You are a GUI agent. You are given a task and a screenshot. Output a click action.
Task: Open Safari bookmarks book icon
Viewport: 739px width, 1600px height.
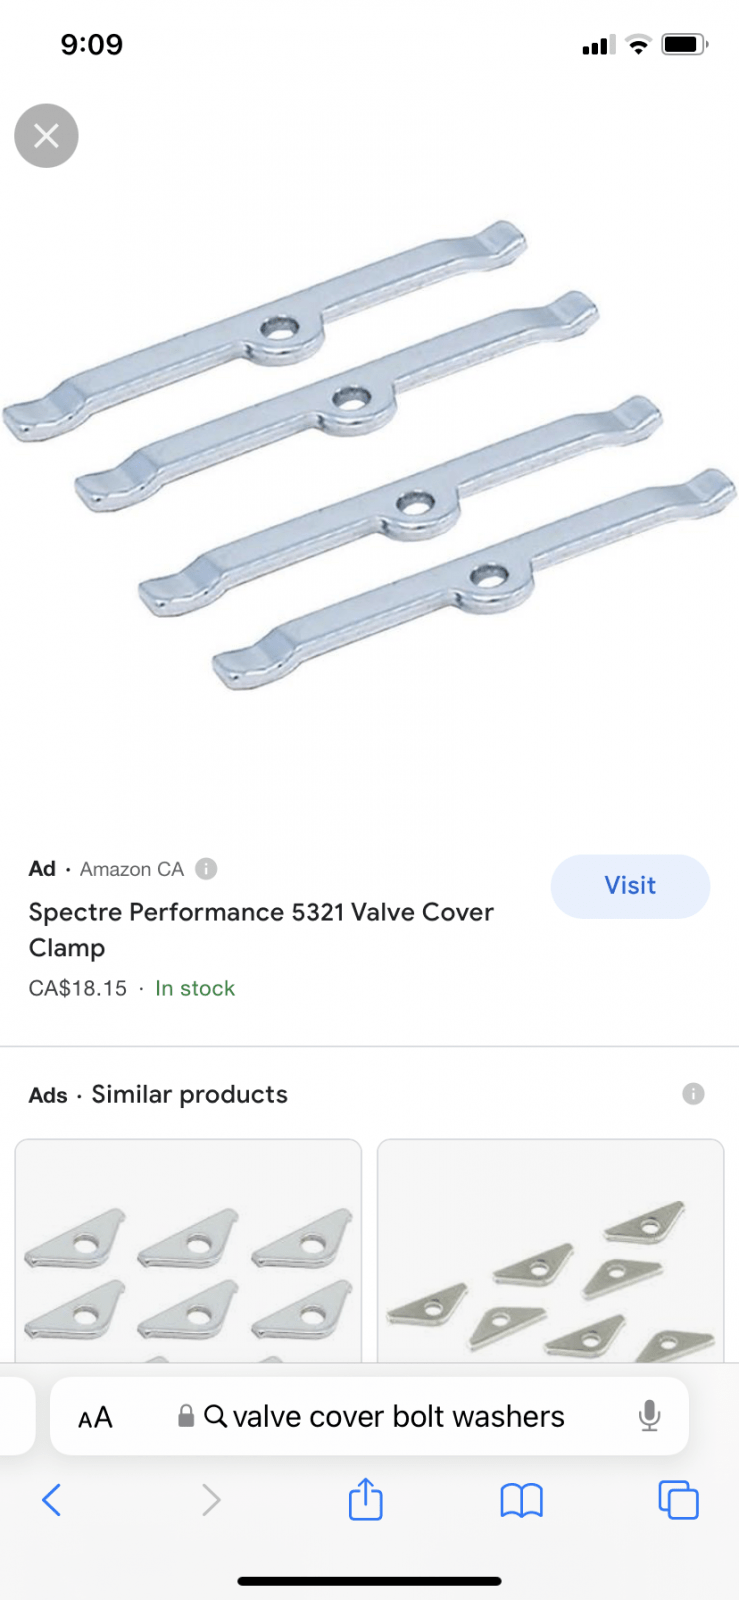click(x=521, y=1500)
